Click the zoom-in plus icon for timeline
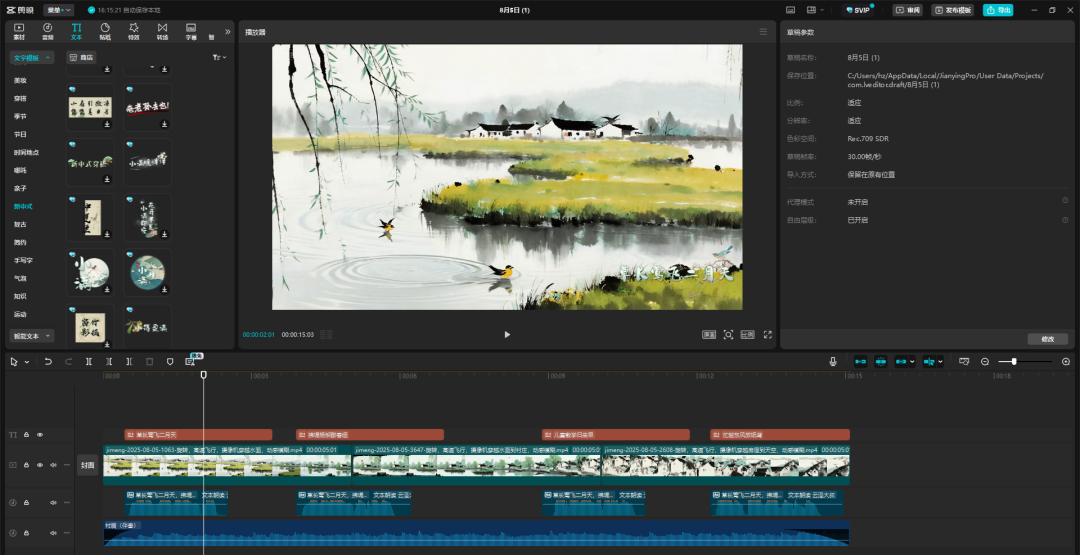The image size is (1080, 555). click(1066, 361)
